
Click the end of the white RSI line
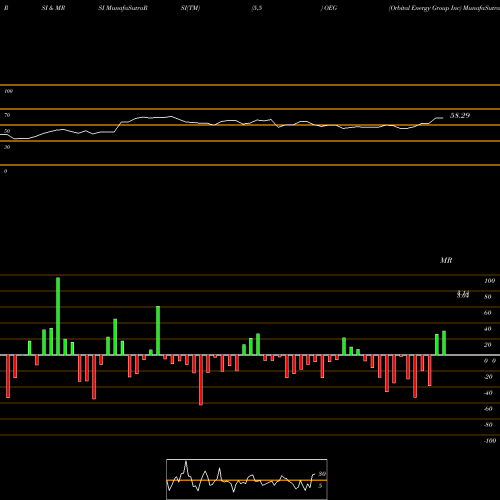click(x=443, y=118)
